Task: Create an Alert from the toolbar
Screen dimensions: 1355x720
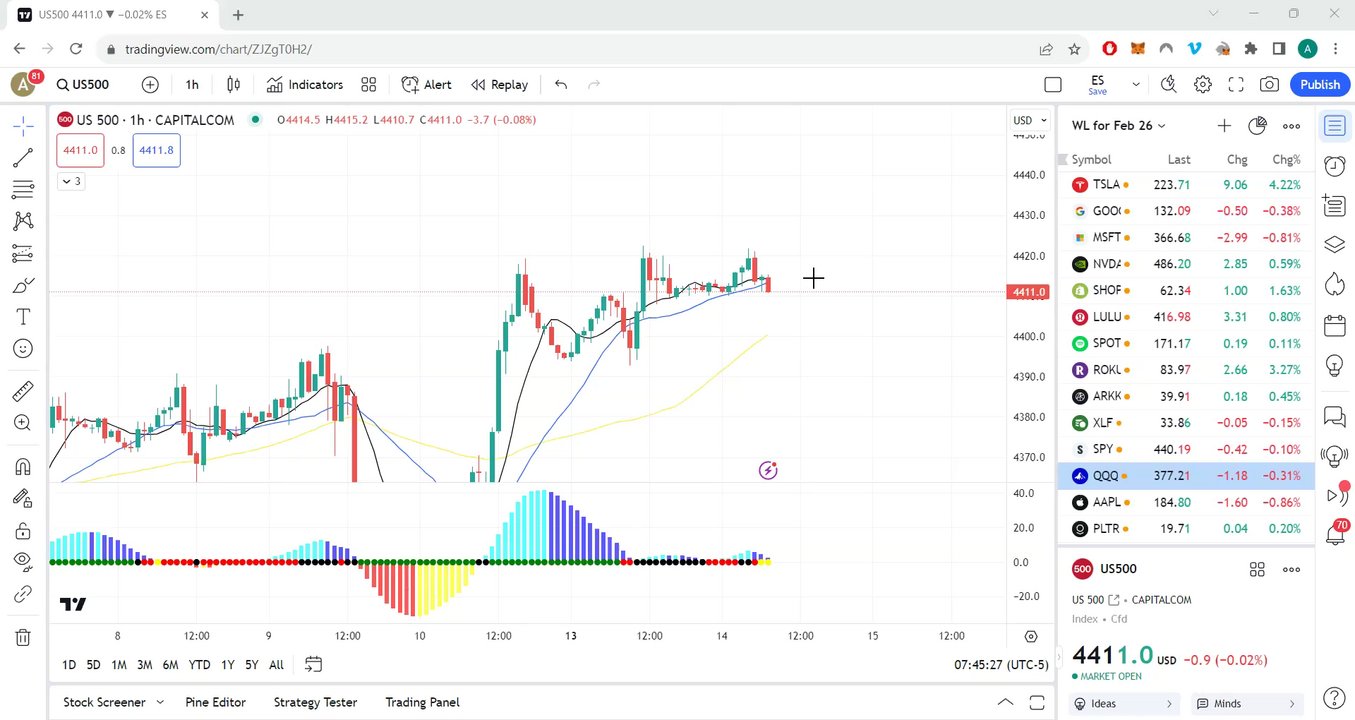Action: (x=427, y=85)
